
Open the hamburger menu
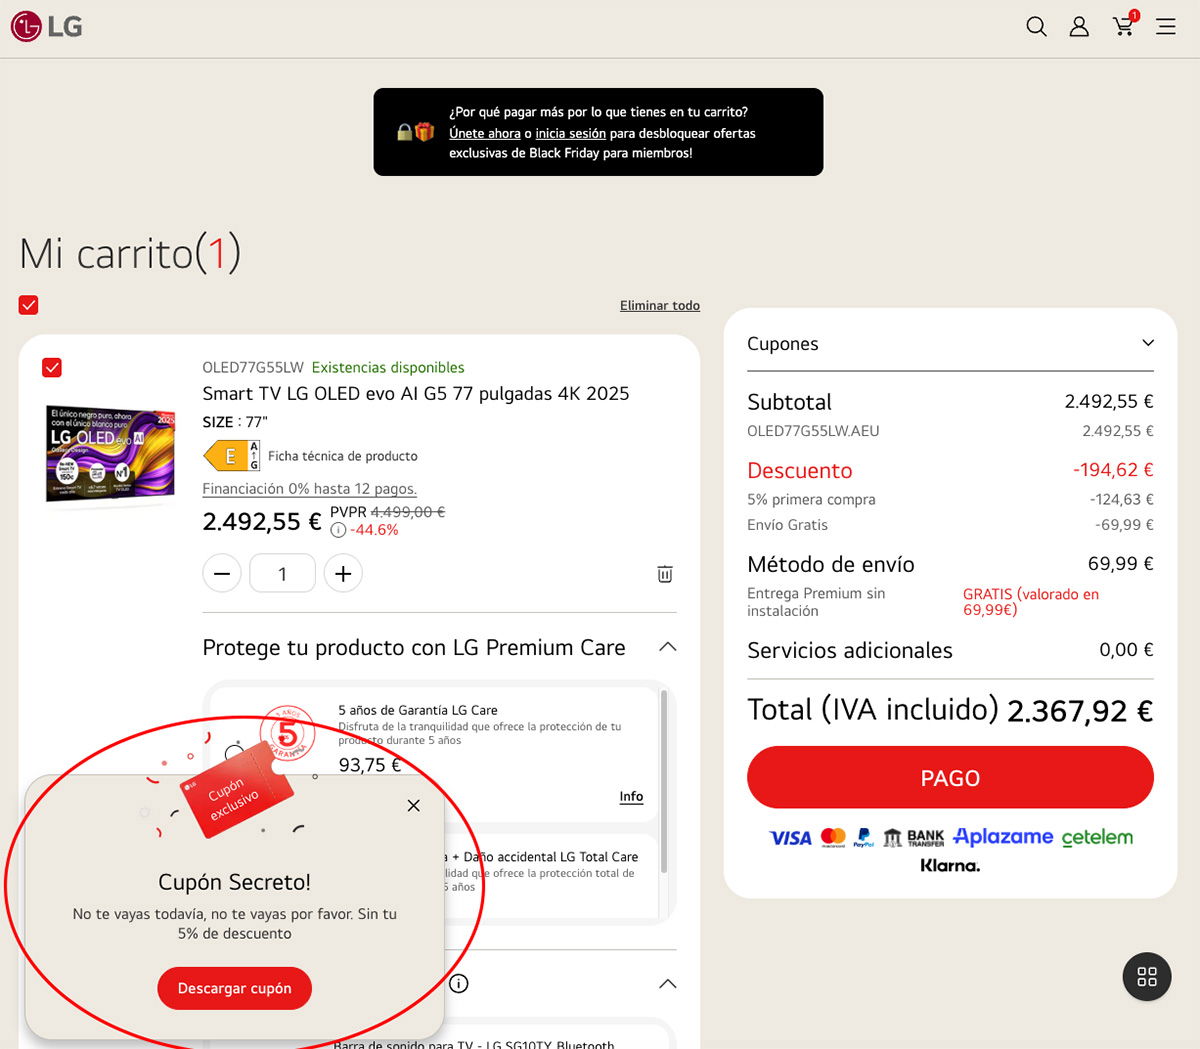(x=1166, y=27)
